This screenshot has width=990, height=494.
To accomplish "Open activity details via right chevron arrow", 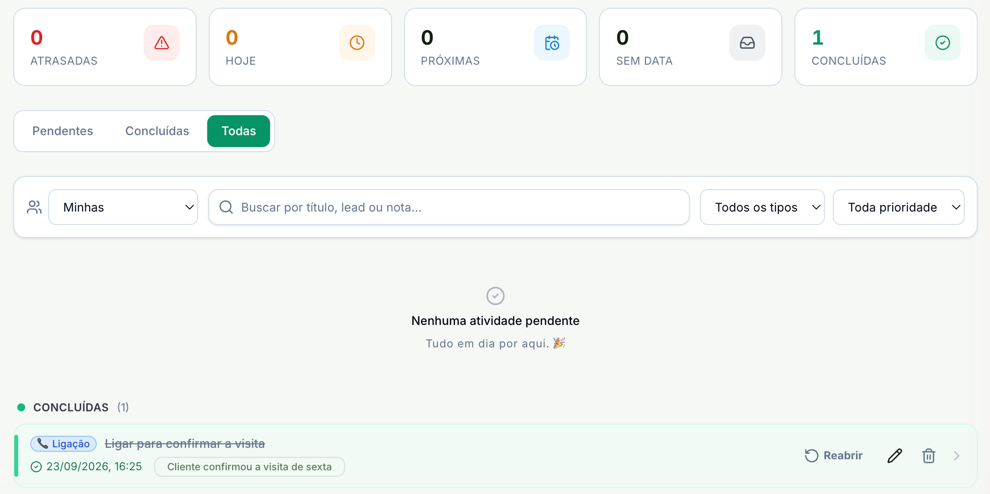I will [957, 455].
